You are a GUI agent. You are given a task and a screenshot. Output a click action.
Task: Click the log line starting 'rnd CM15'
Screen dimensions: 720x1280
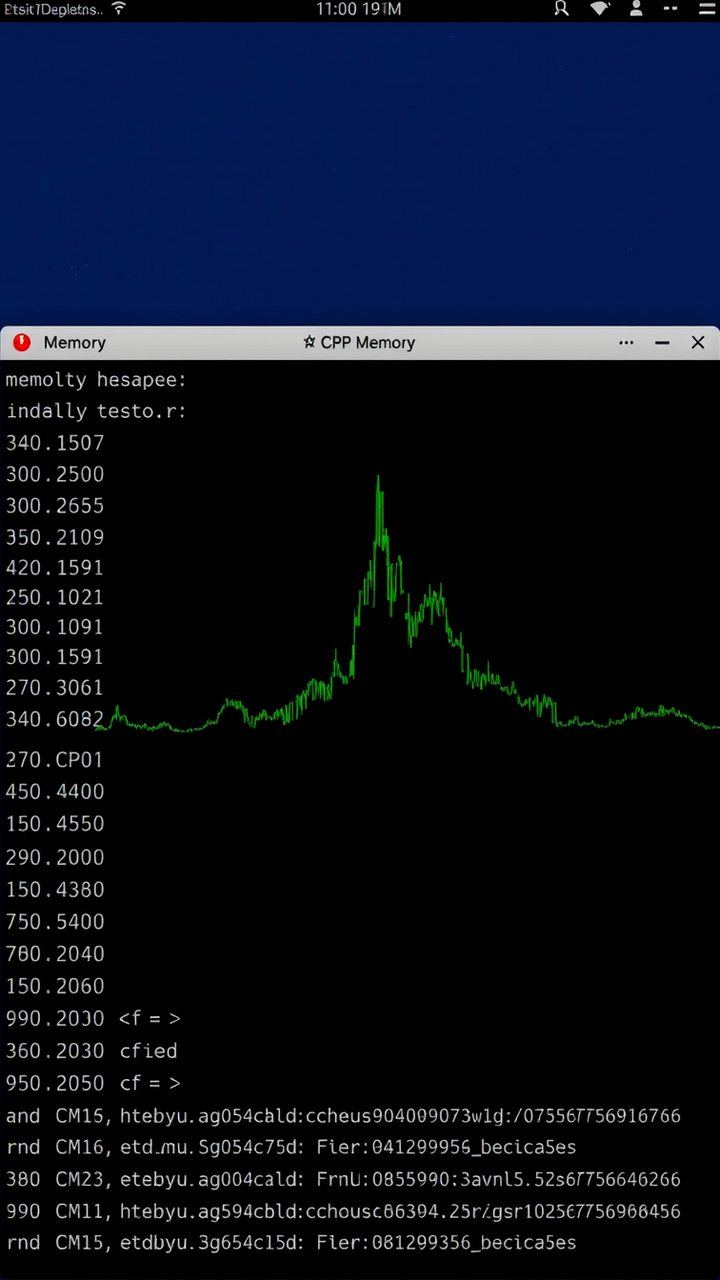(x=291, y=1243)
